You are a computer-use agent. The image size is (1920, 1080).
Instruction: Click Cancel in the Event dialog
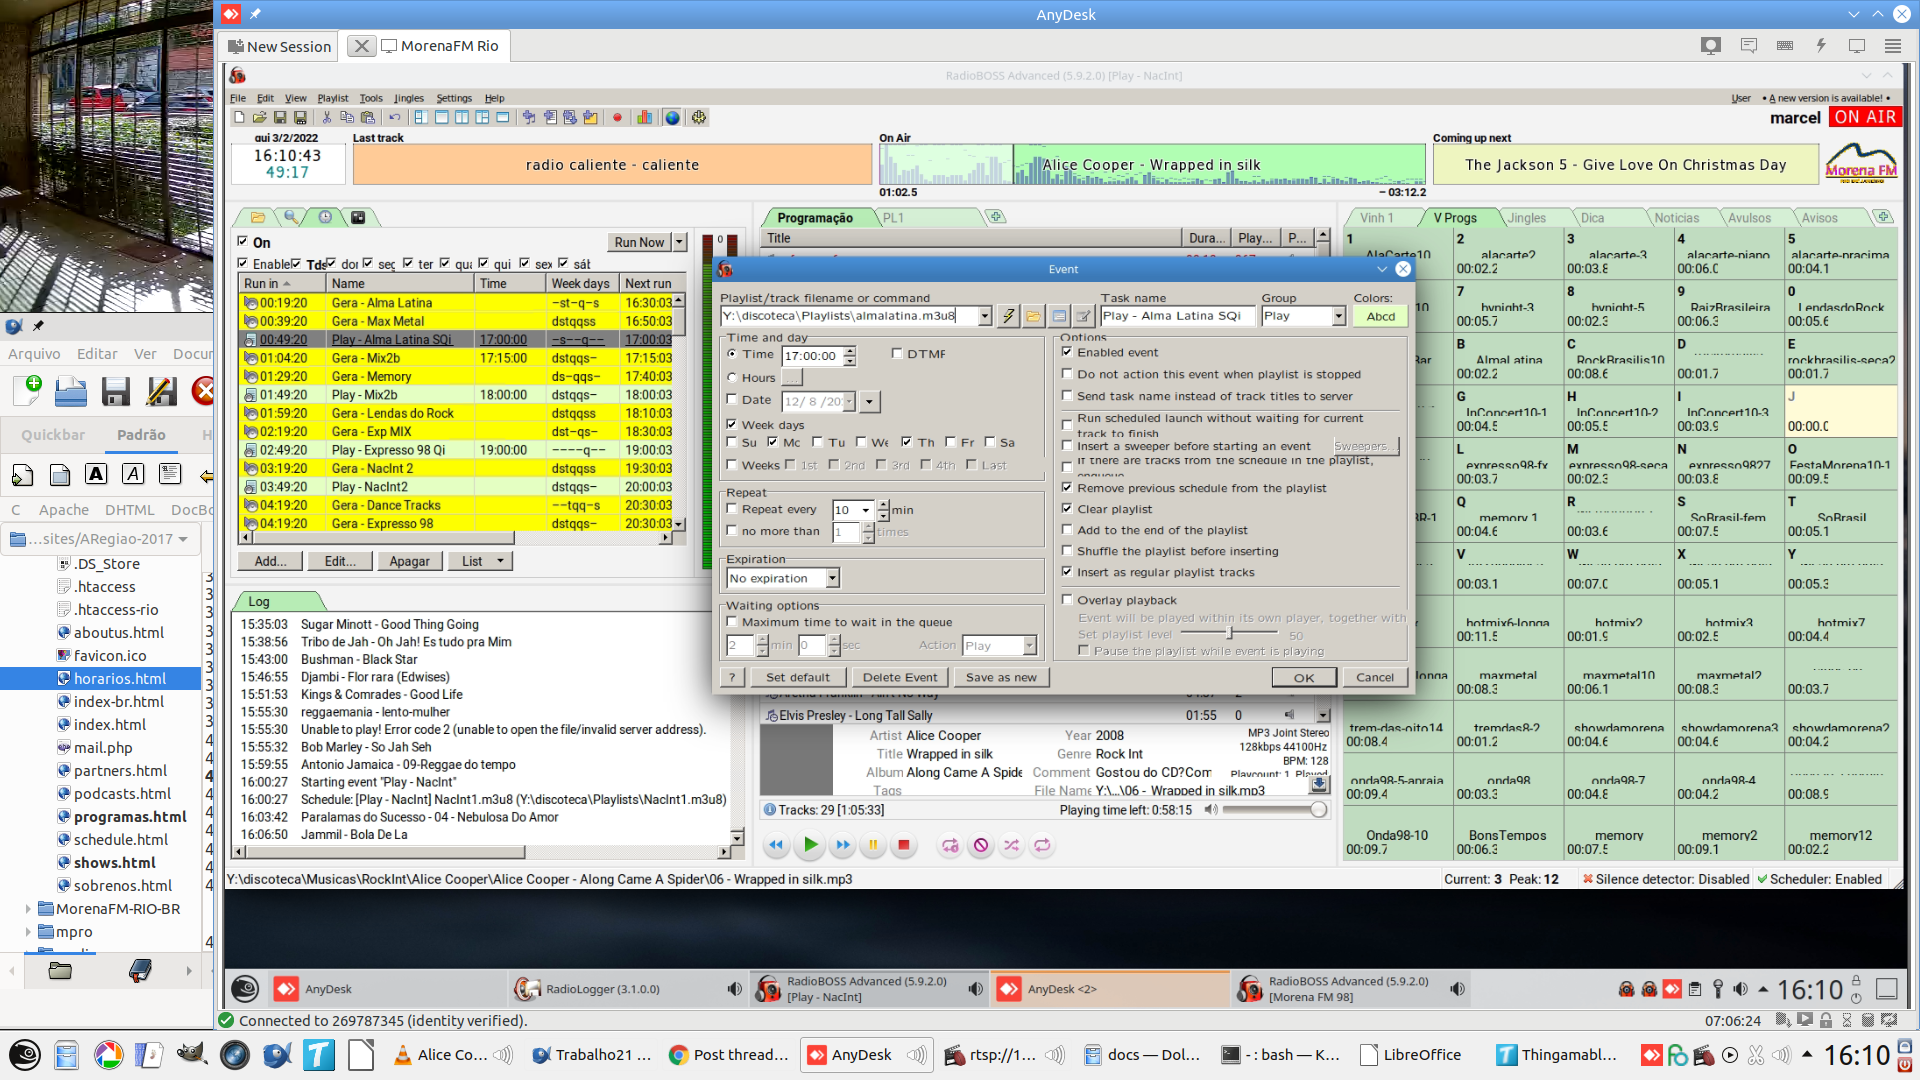pyautogui.click(x=1375, y=677)
